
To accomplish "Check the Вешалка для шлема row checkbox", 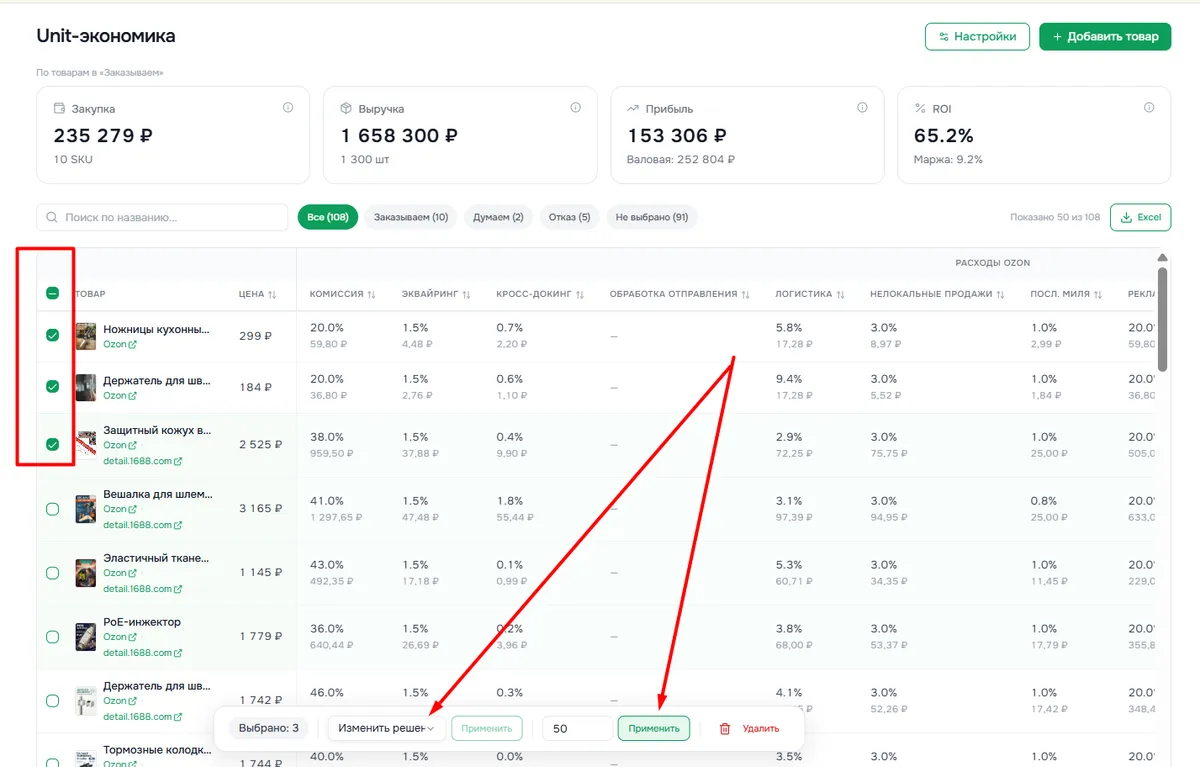I will (x=53, y=509).
